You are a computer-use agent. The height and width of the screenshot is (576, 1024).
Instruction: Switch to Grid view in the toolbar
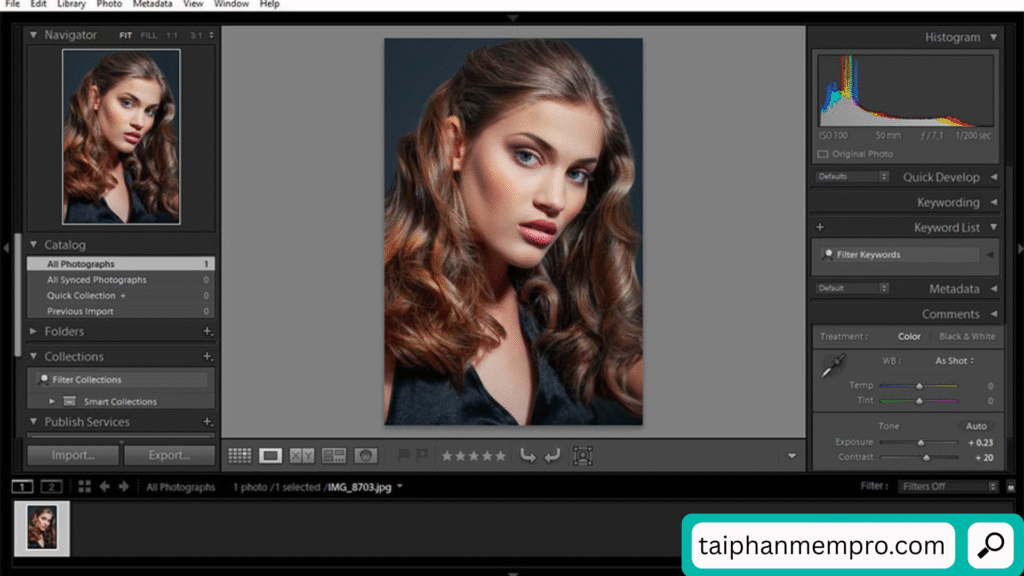tap(239, 456)
